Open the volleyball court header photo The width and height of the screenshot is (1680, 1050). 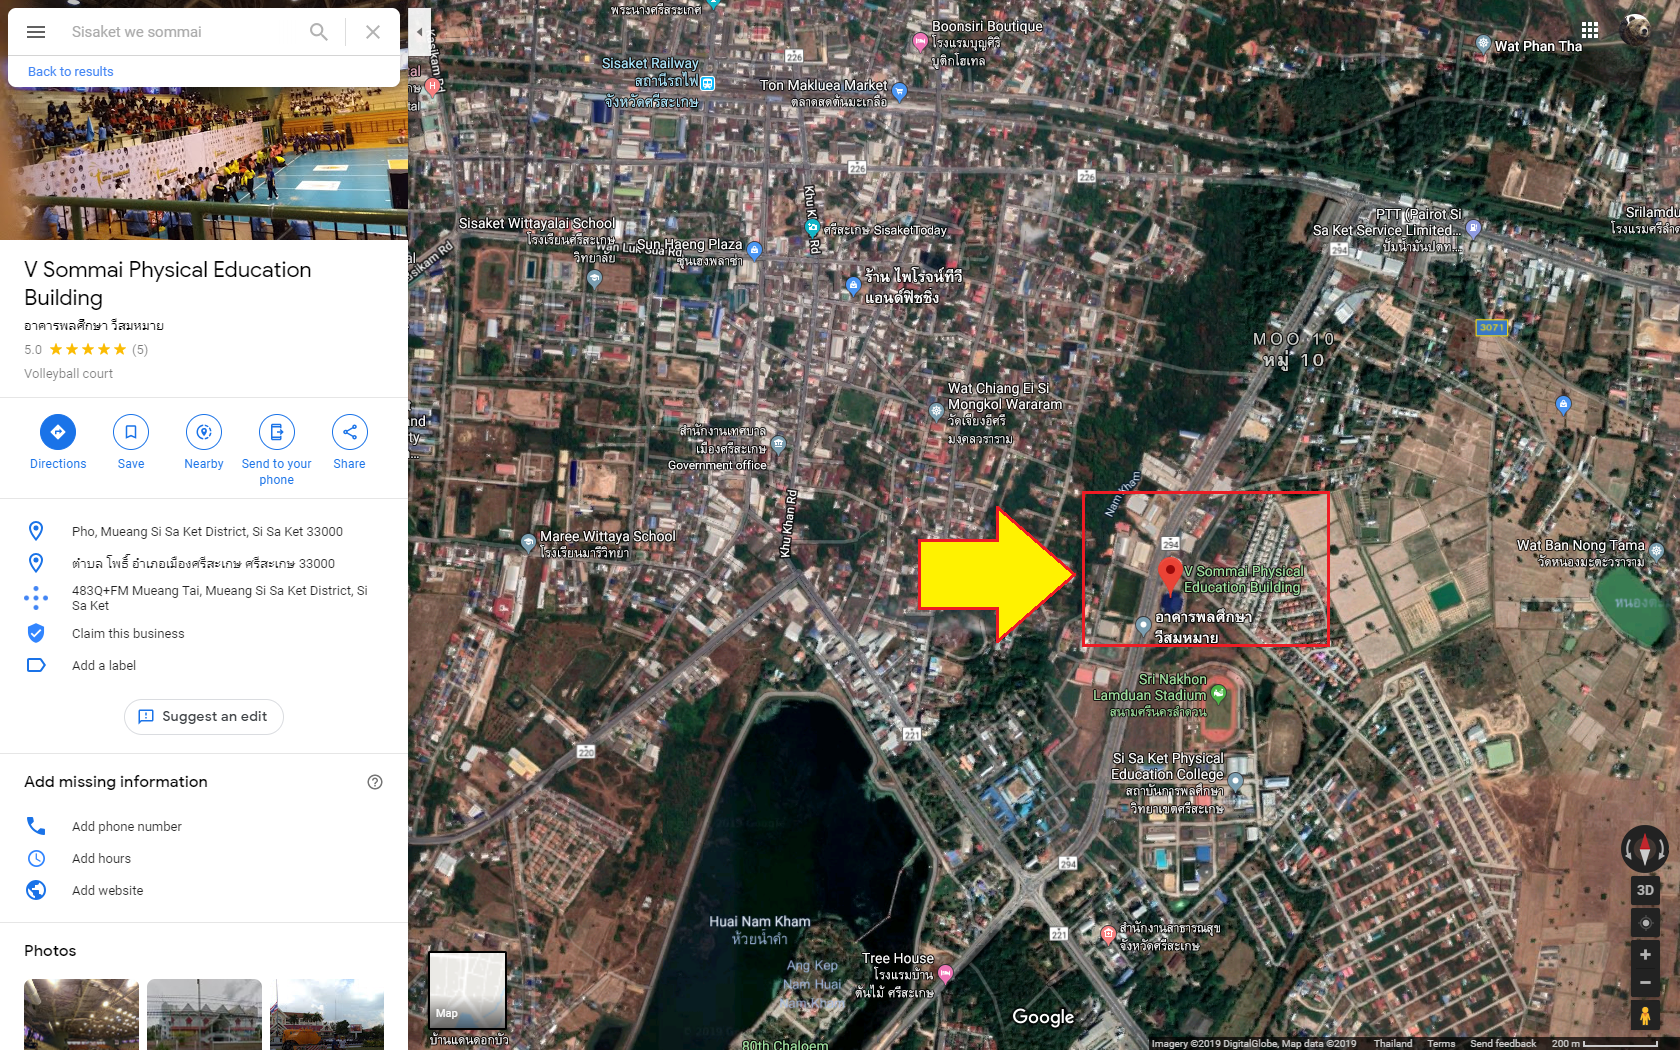click(204, 163)
